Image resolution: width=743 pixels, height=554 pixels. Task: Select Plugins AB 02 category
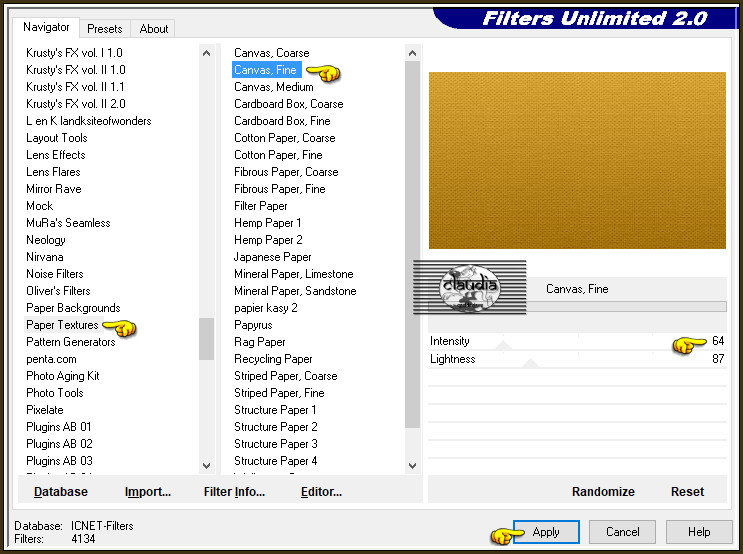[59, 444]
